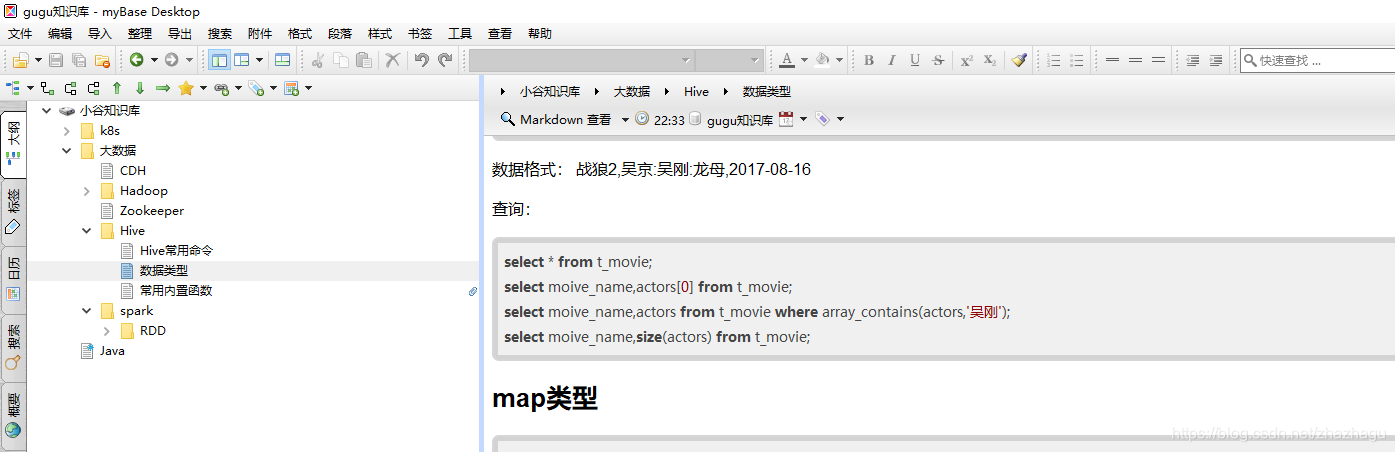Click the format painter brush icon

[x=1019, y=60]
